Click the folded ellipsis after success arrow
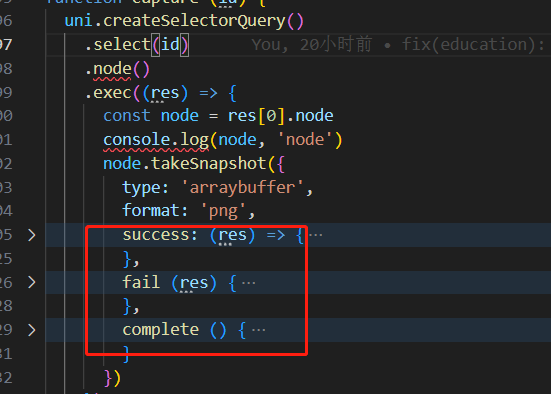Viewport: 551px width, 394px height. (x=316, y=235)
